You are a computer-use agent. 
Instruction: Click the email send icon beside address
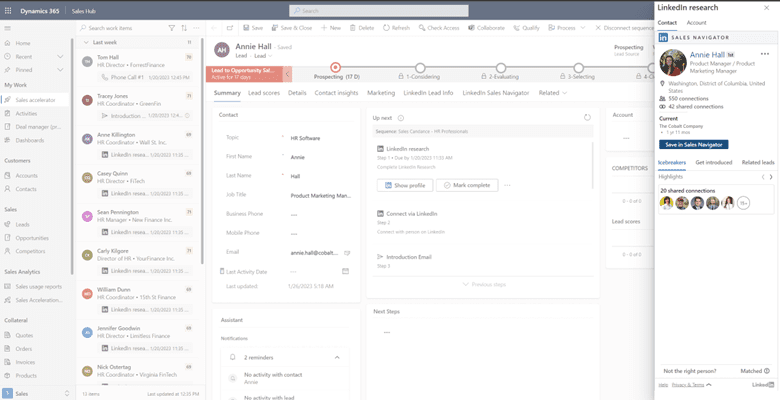(347, 253)
